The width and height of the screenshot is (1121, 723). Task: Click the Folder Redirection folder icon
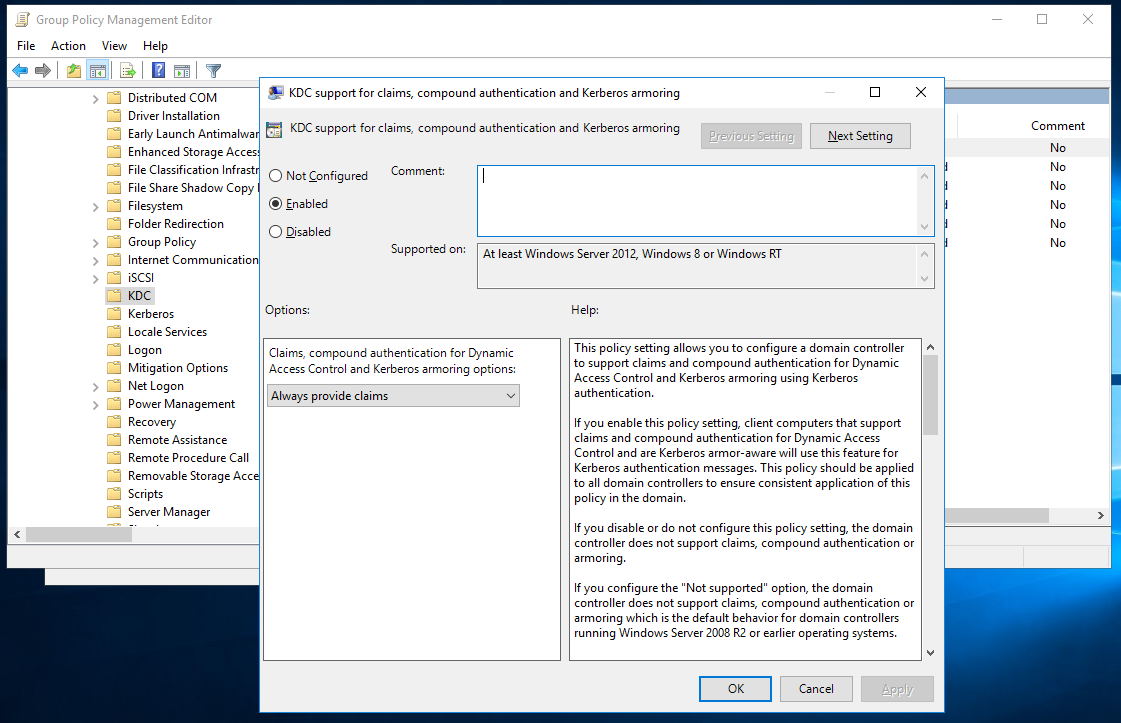pos(114,223)
